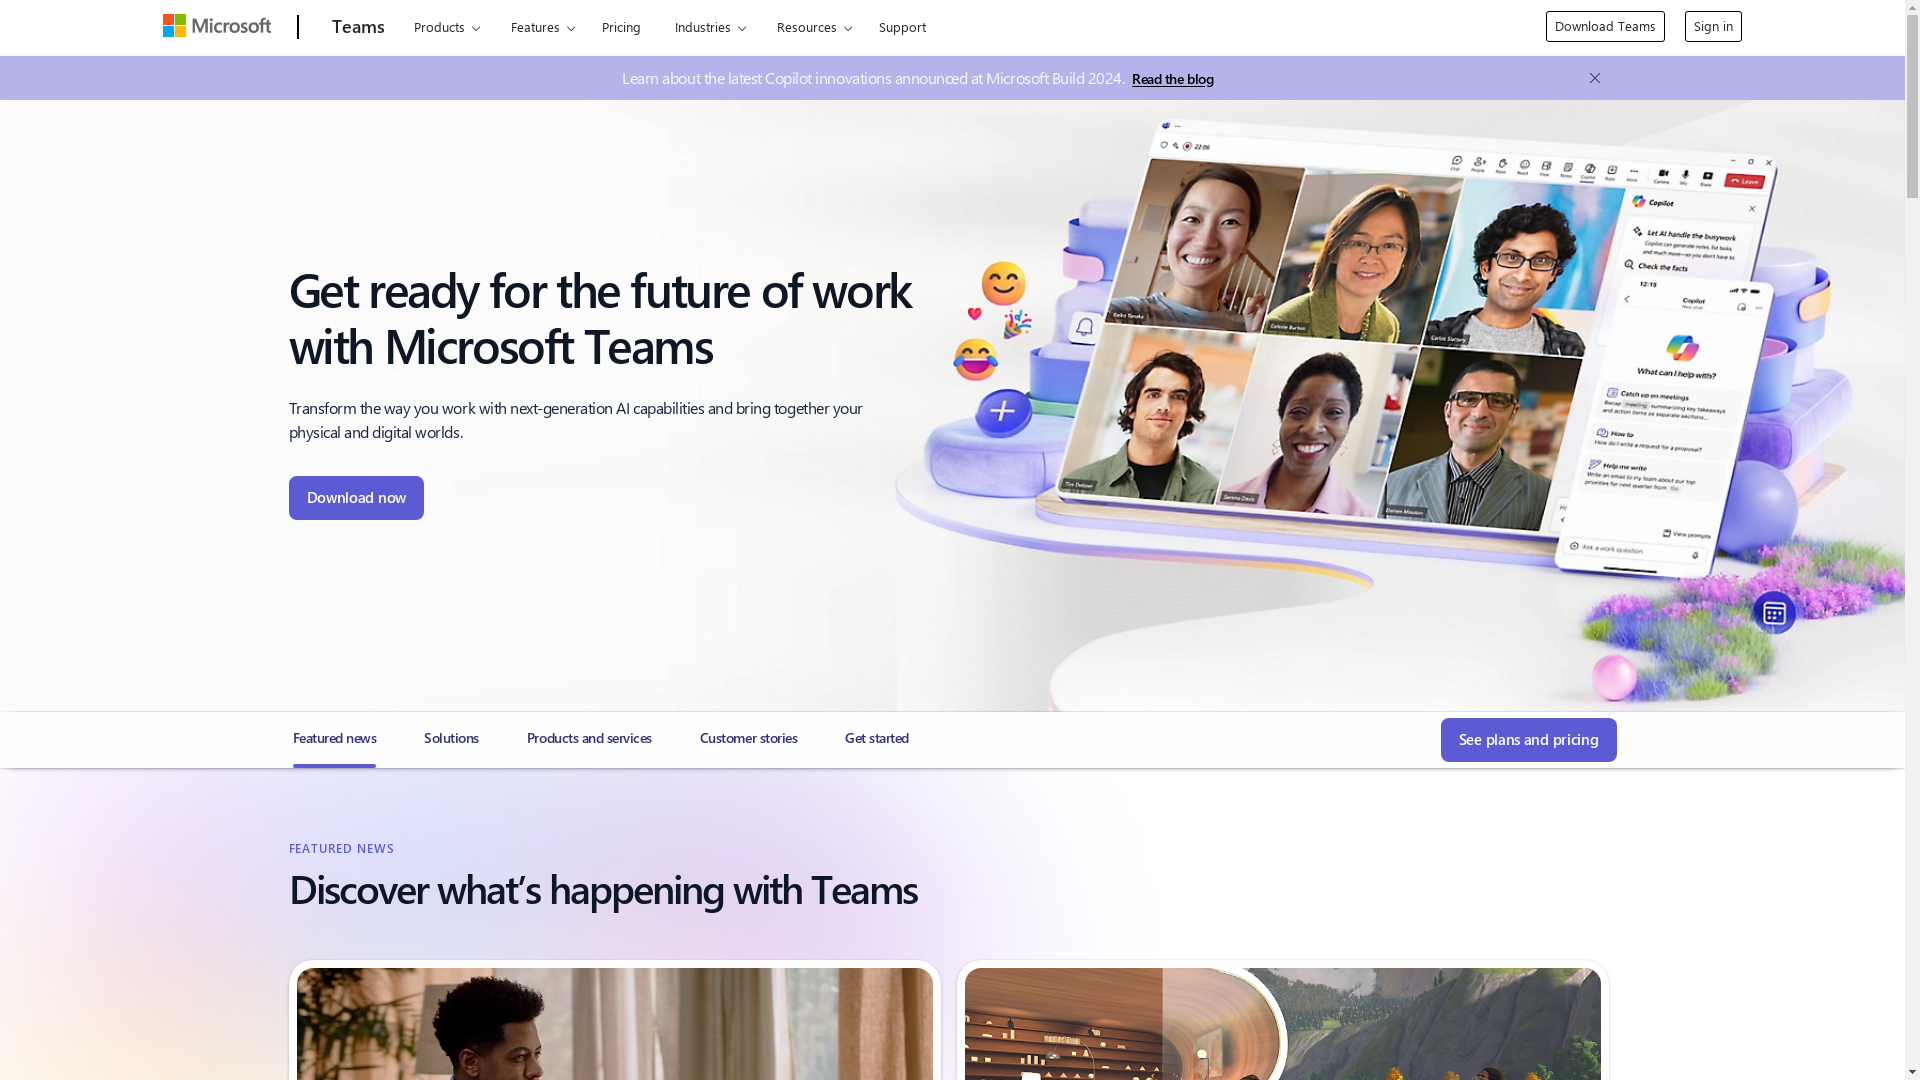Click the close banner notification icon
The width and height of the screenshot is (1920, 1080).
(x=1596, y=78)
